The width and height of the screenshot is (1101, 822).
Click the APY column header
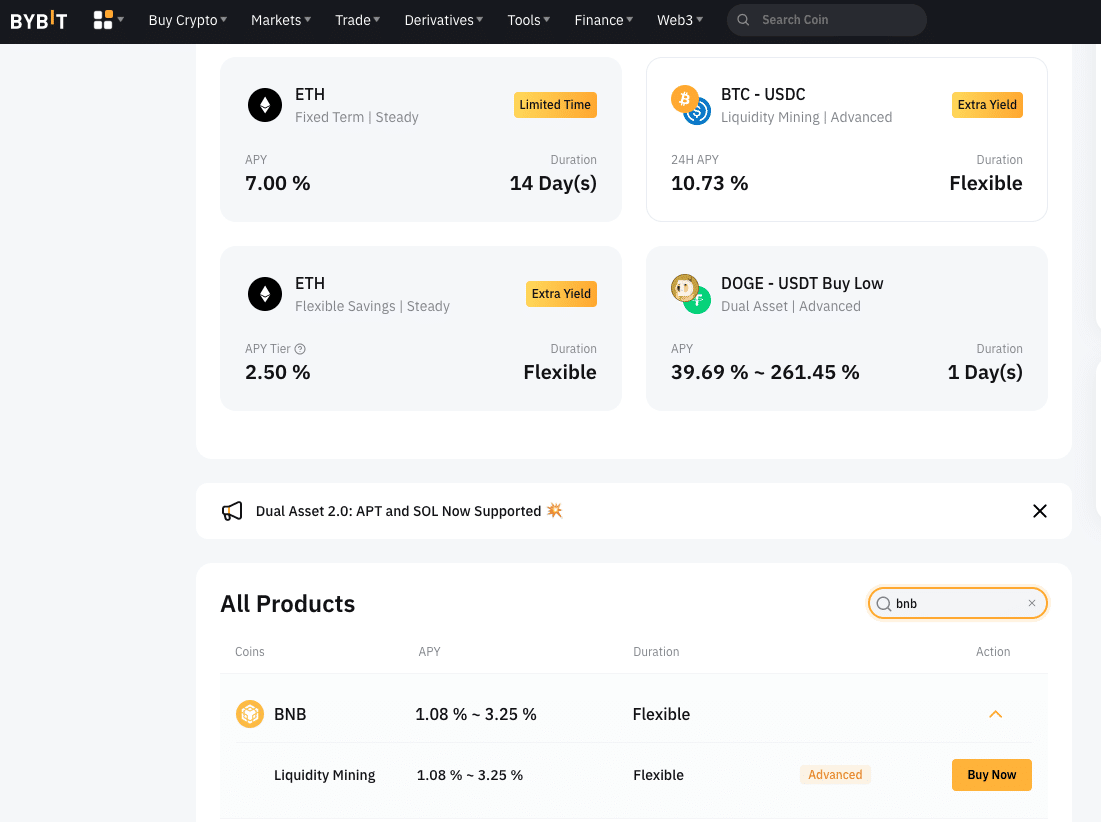tap(429, 651)
